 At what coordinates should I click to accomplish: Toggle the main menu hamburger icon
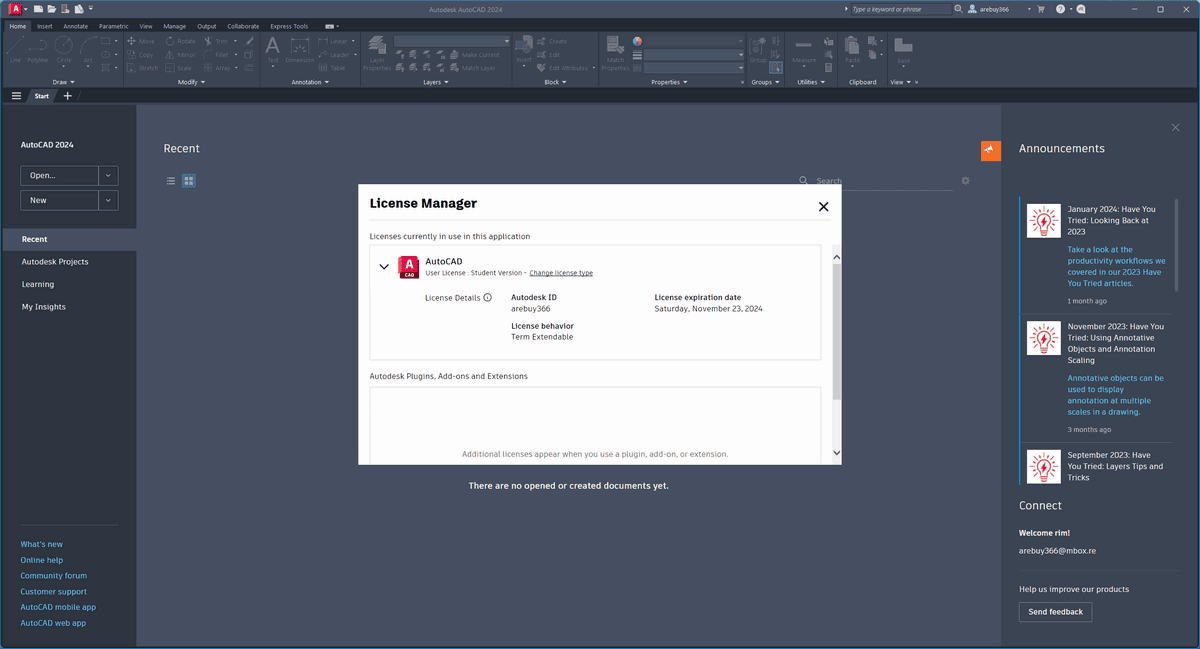[x=16, y=96]
